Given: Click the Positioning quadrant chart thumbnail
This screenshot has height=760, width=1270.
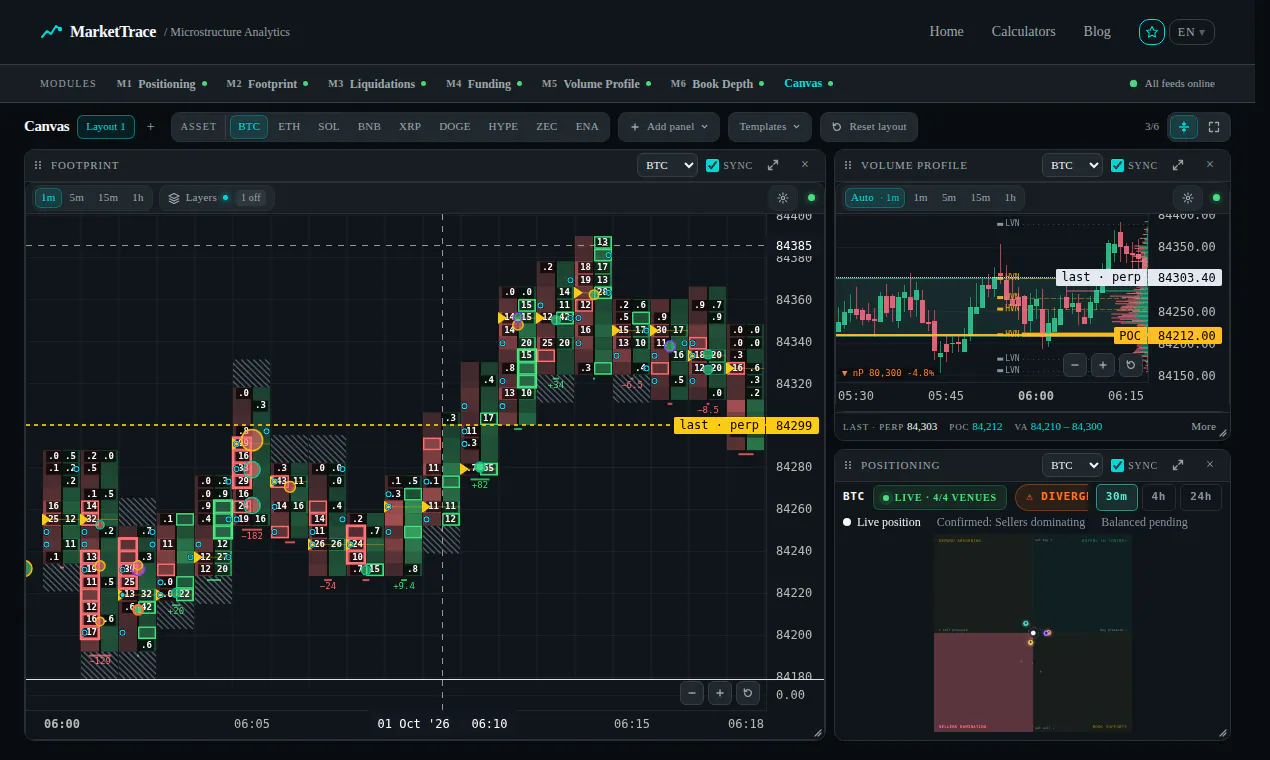Looking at the screenshot, I should coord(1032,633).
